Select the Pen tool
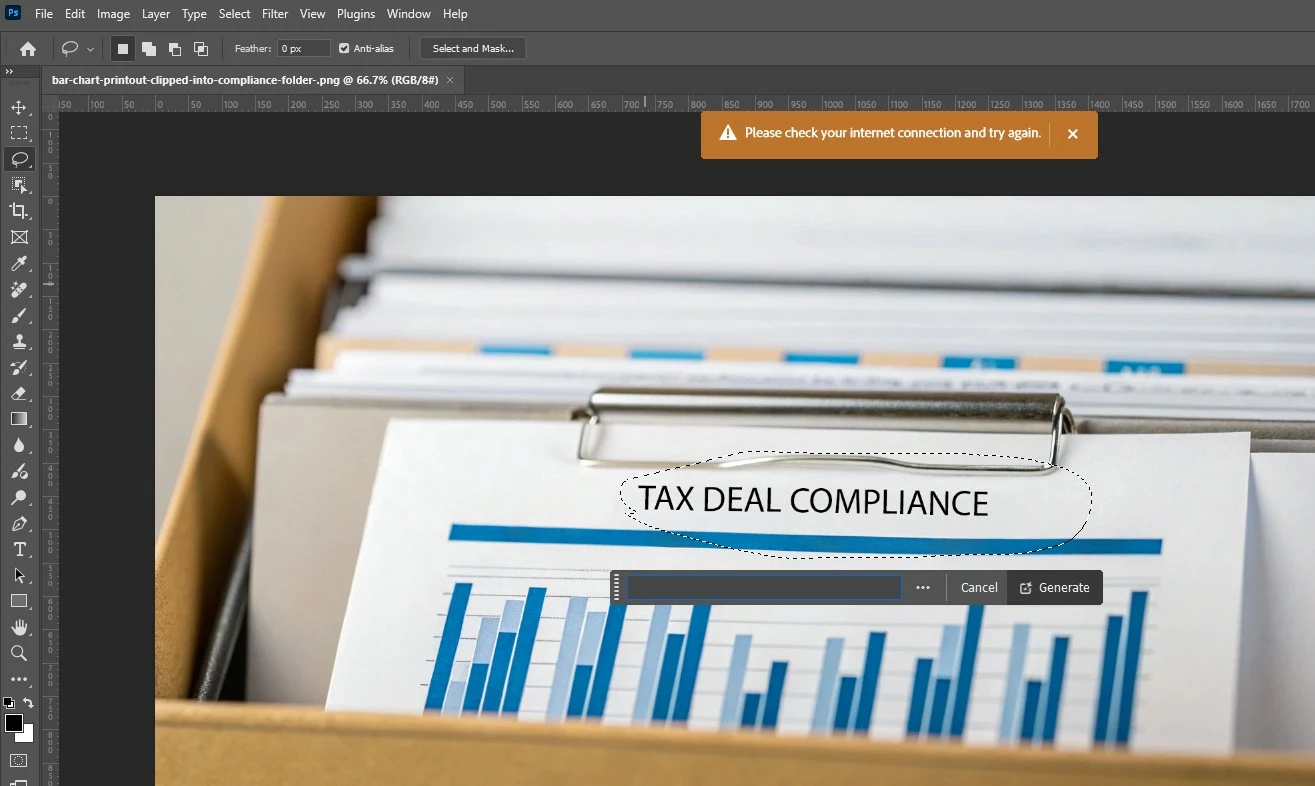Viewport: 1315px width, 786px height. (19, 524)
